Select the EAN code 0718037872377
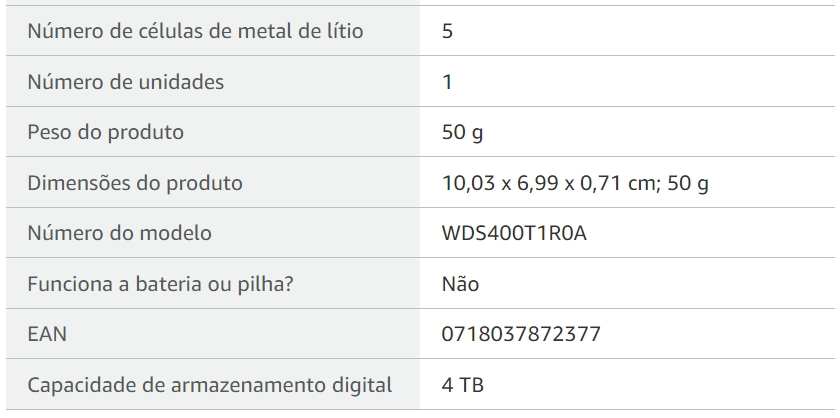This screenshot has height=418, width=840. 521,334
